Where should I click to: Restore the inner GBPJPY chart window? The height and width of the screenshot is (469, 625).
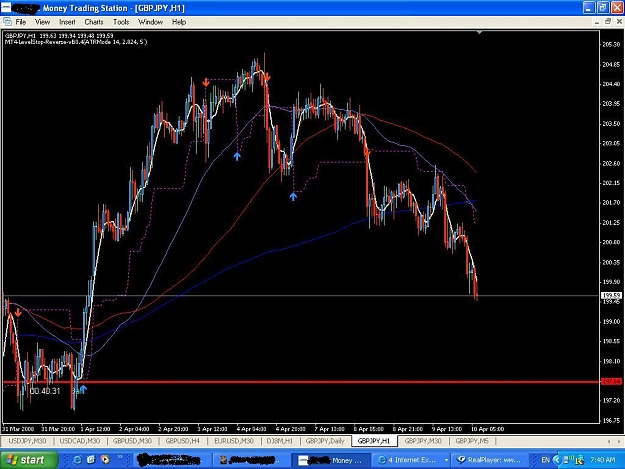tap(607, 22)
